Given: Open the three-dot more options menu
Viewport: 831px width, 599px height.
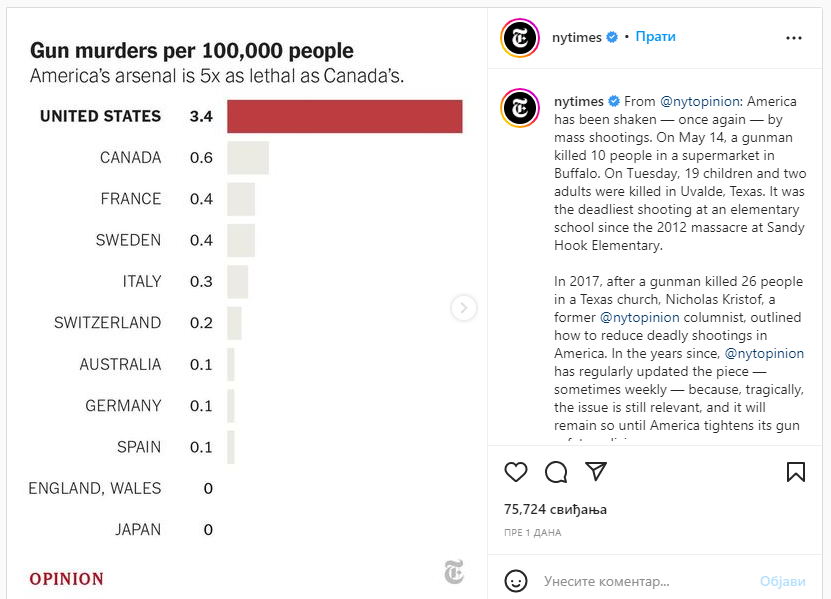Looking at the screenshot, I should [794, 38].
